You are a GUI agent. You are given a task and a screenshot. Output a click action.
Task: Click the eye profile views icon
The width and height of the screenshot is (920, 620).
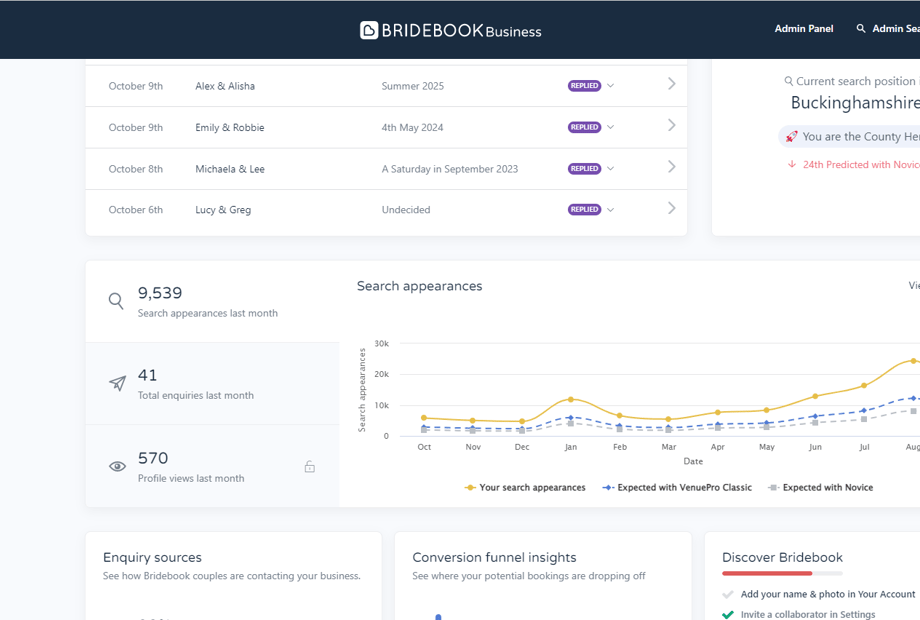coord(117,466)
